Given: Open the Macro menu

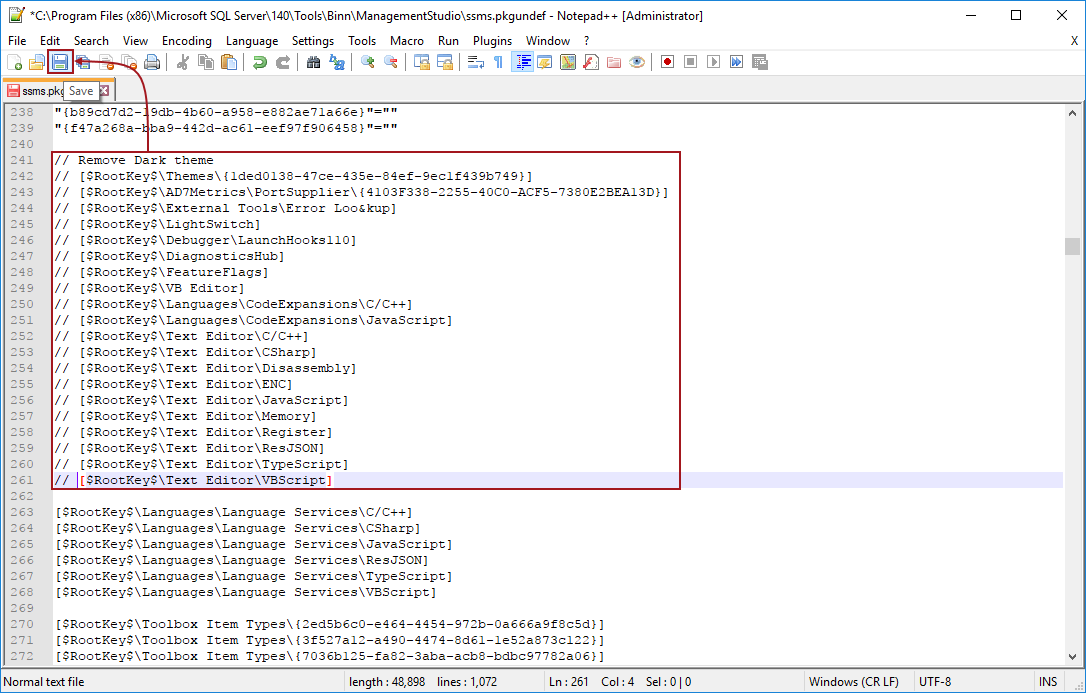Looking at the screenshot, I should 410,41.
